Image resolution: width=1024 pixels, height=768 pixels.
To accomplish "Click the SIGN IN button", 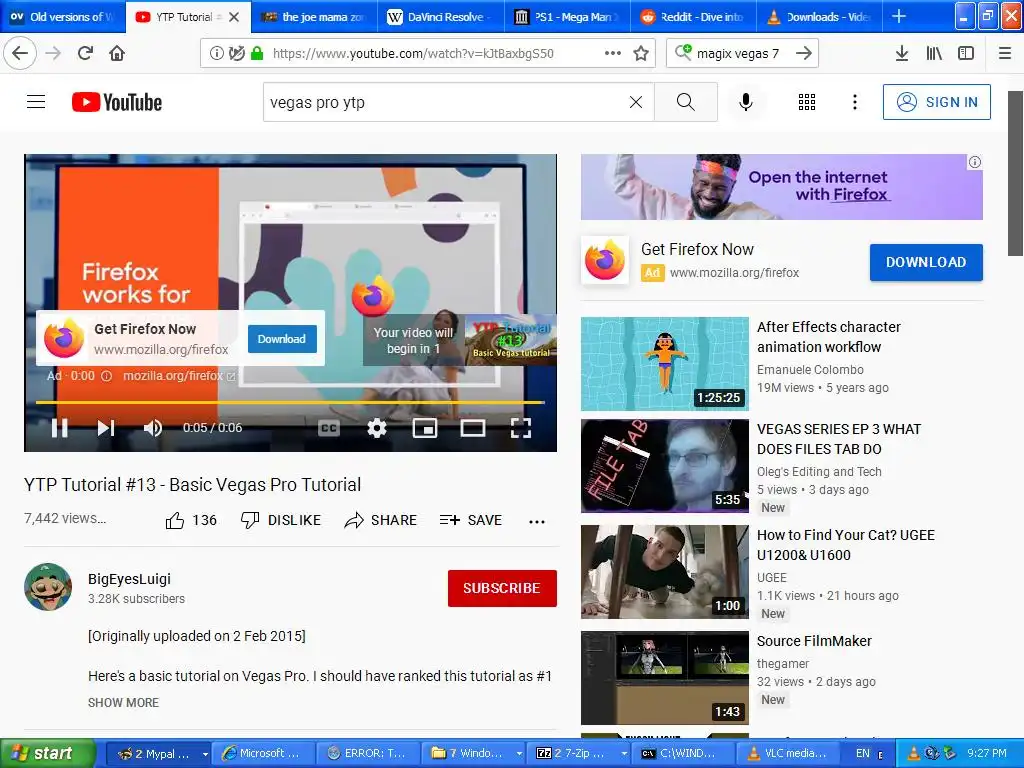I will [936, 102].
